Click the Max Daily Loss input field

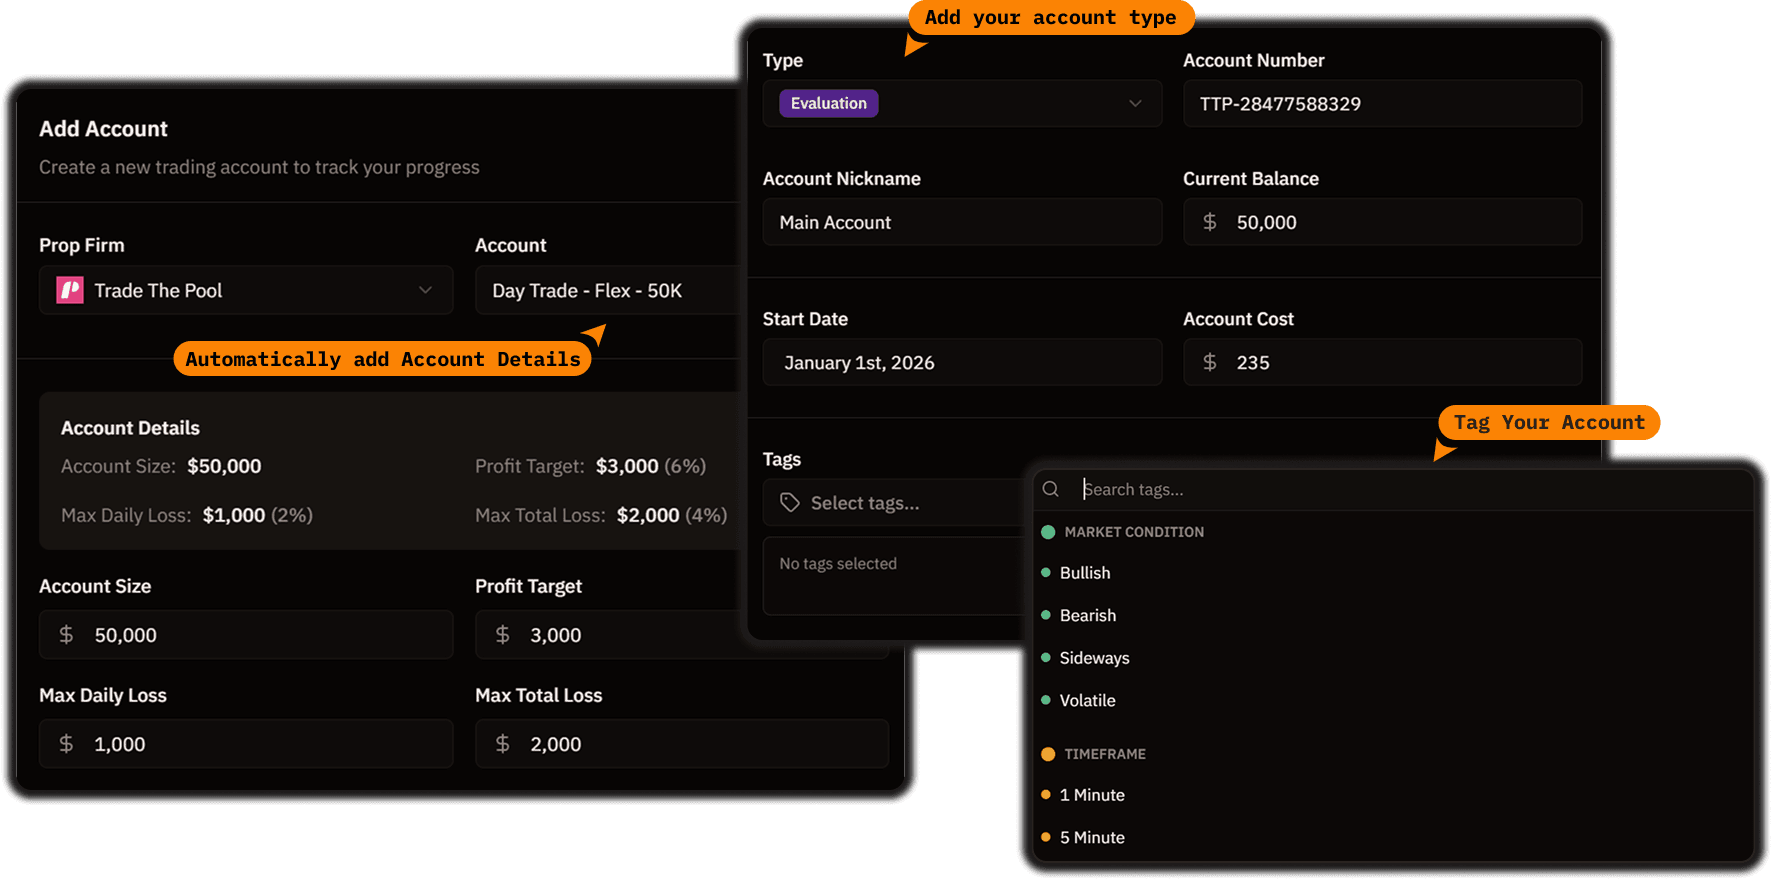246,744
